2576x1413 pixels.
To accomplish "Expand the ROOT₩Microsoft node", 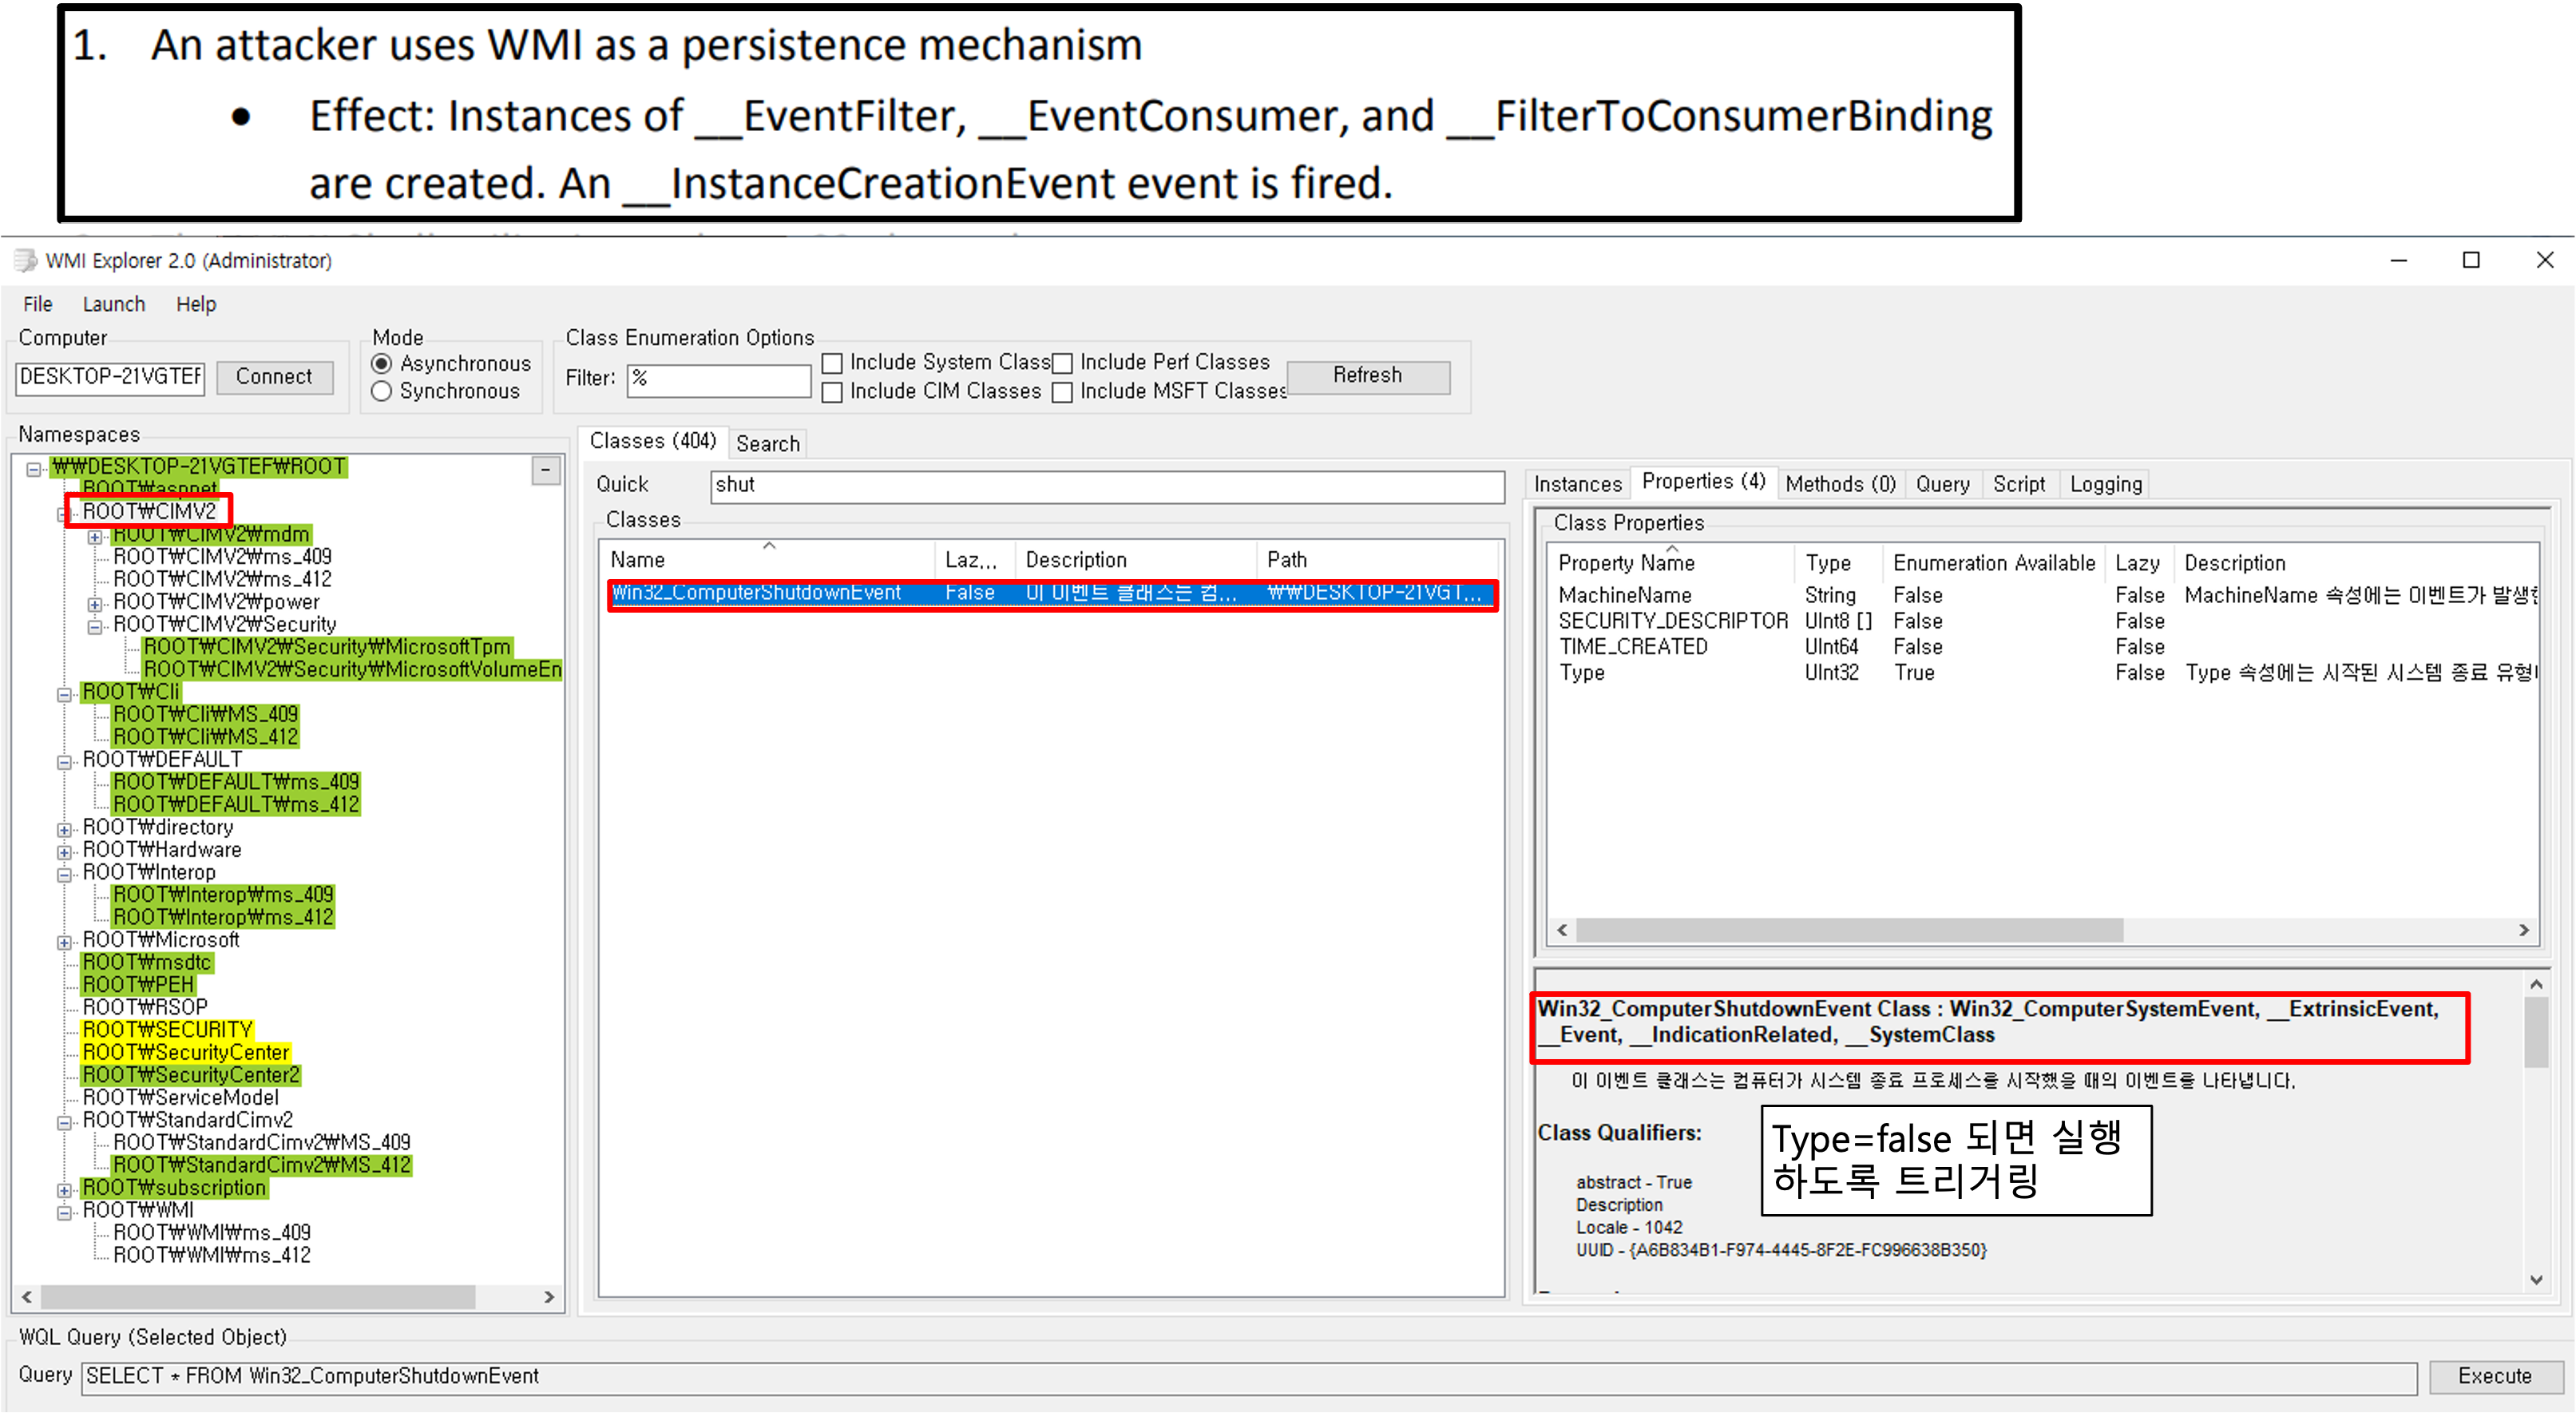I will [64, 942].
